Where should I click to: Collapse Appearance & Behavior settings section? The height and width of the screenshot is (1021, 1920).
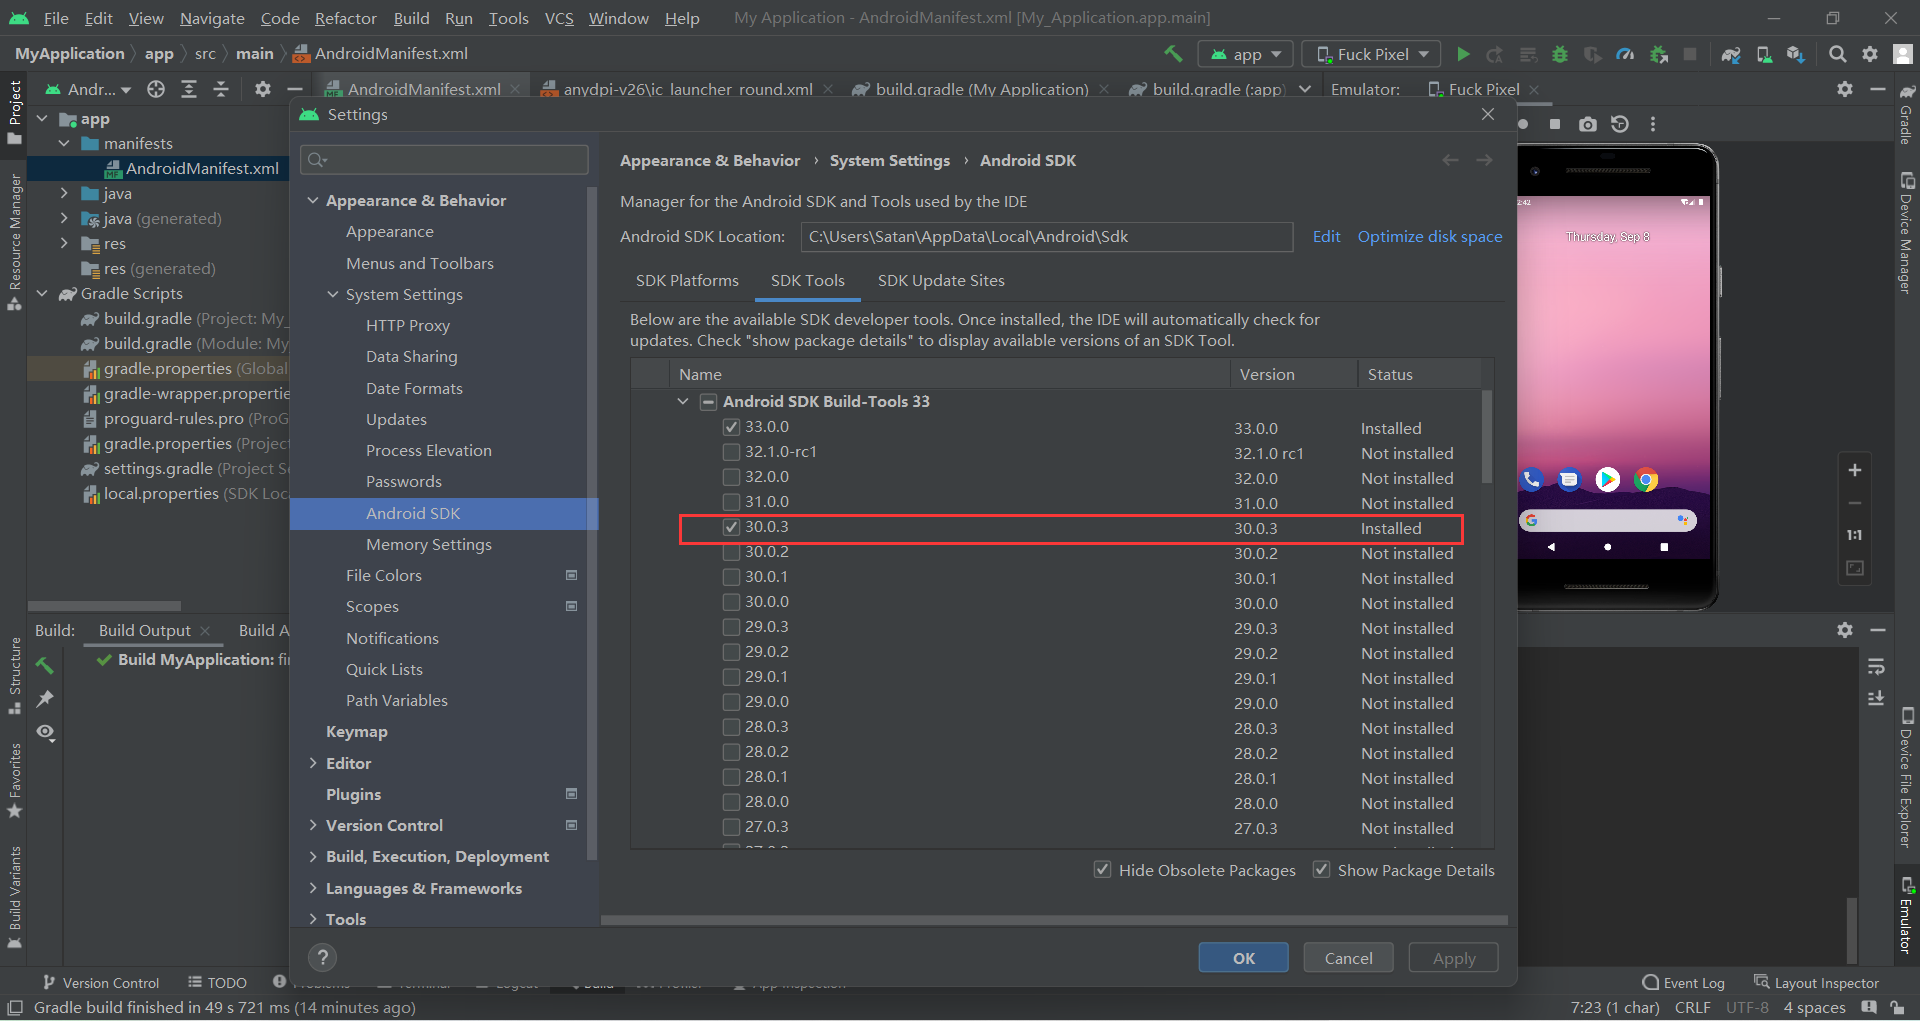[x=313, y=200]
